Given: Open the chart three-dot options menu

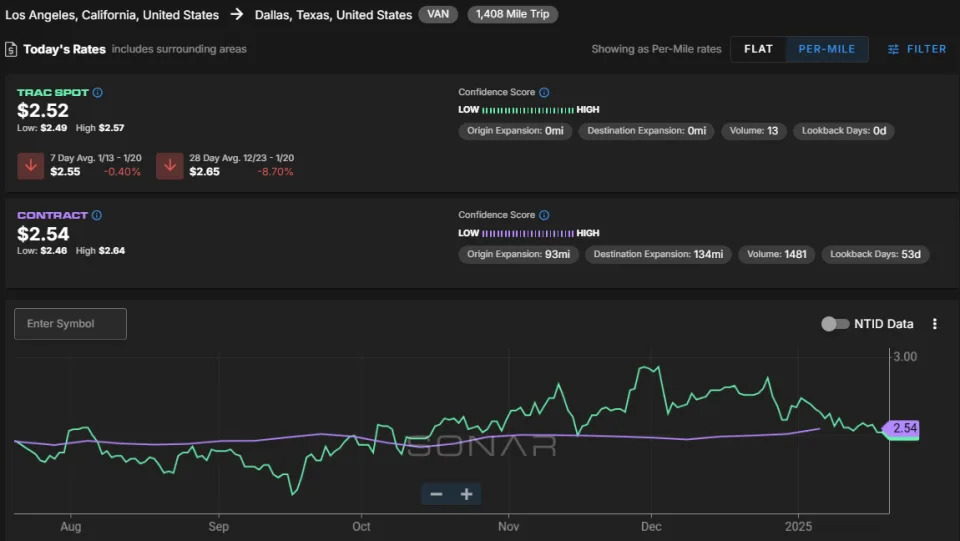Looking at the screenshot, I should [934, 324].
